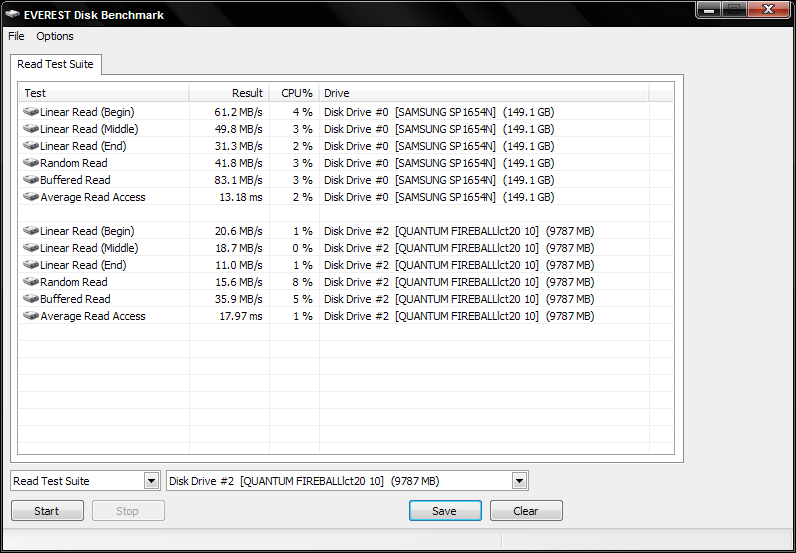
Task: Click disk icon beside 17.97 ms Average Read Access
Action: click(x=31, y=315)
